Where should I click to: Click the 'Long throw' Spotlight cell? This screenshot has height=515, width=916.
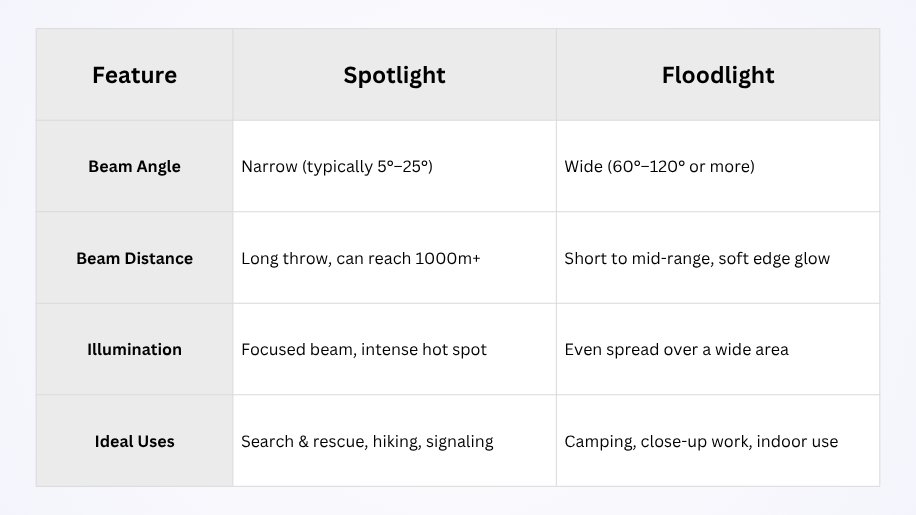click(360, 258)
